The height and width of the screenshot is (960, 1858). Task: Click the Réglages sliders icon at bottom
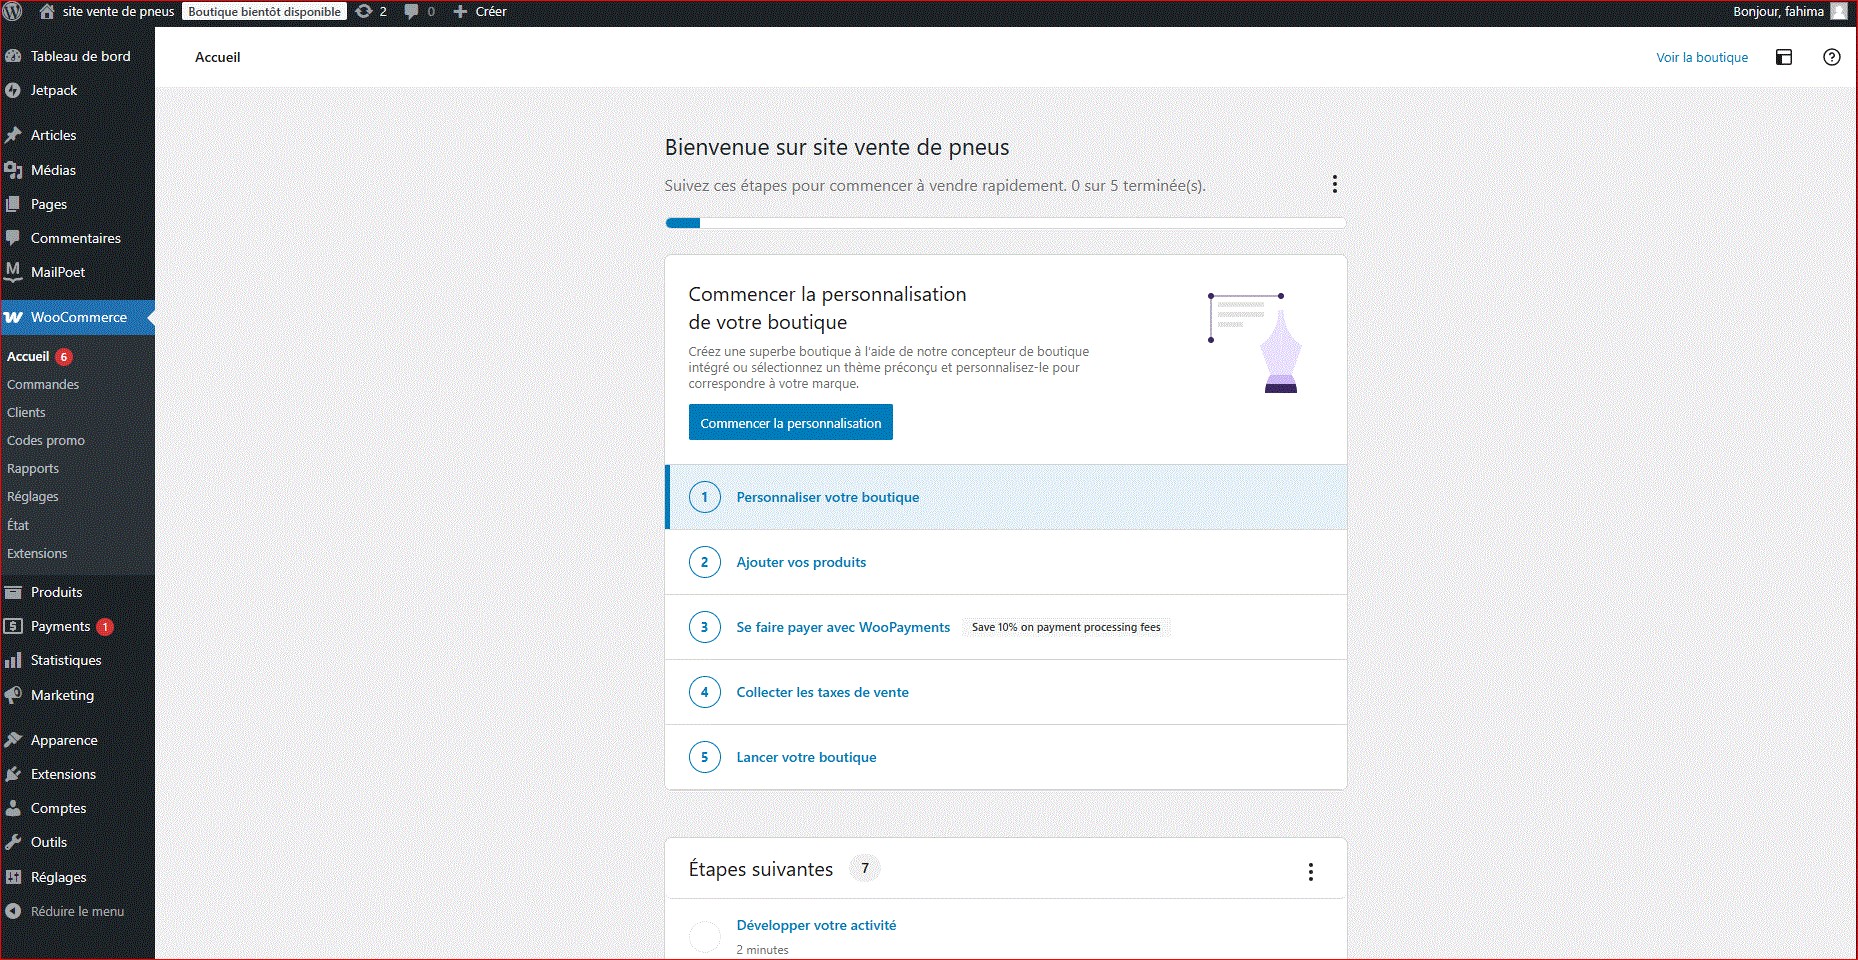tap(13, 877)
